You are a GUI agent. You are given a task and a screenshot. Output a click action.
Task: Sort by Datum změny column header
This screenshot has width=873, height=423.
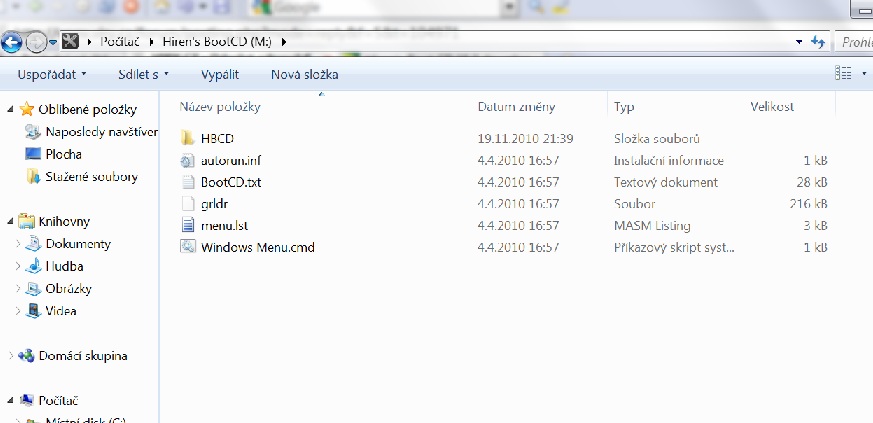coord(516,106)
